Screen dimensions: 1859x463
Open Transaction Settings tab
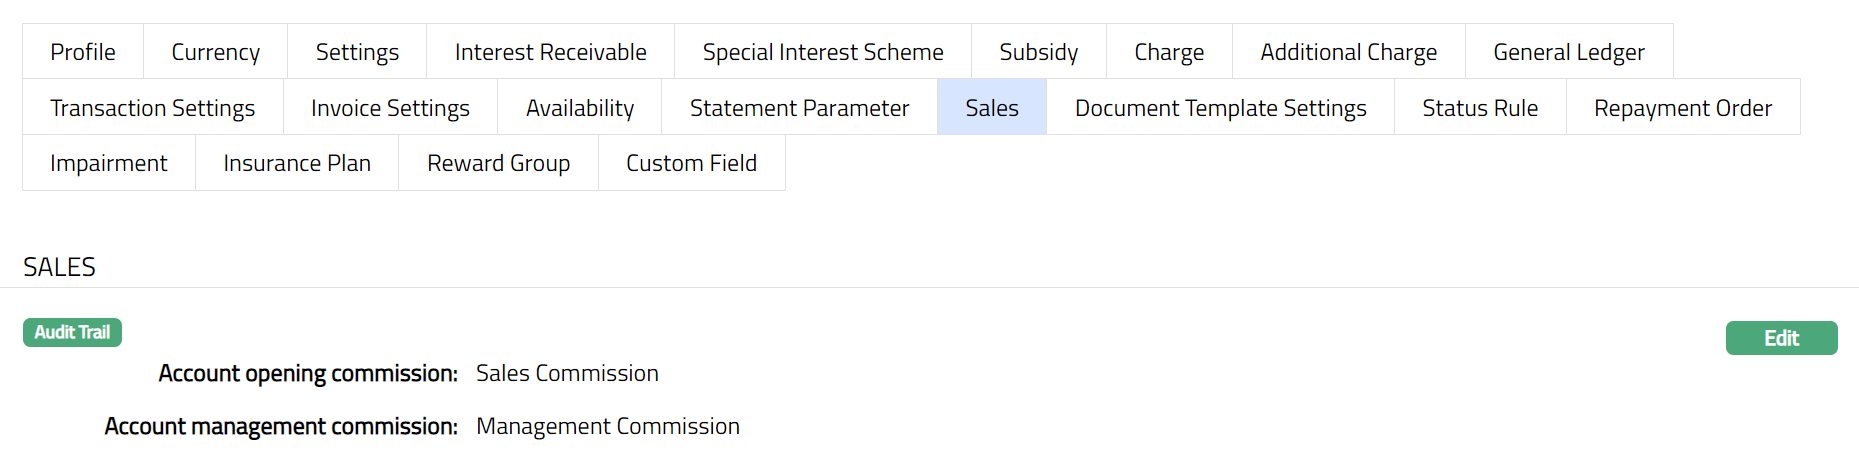153,108
